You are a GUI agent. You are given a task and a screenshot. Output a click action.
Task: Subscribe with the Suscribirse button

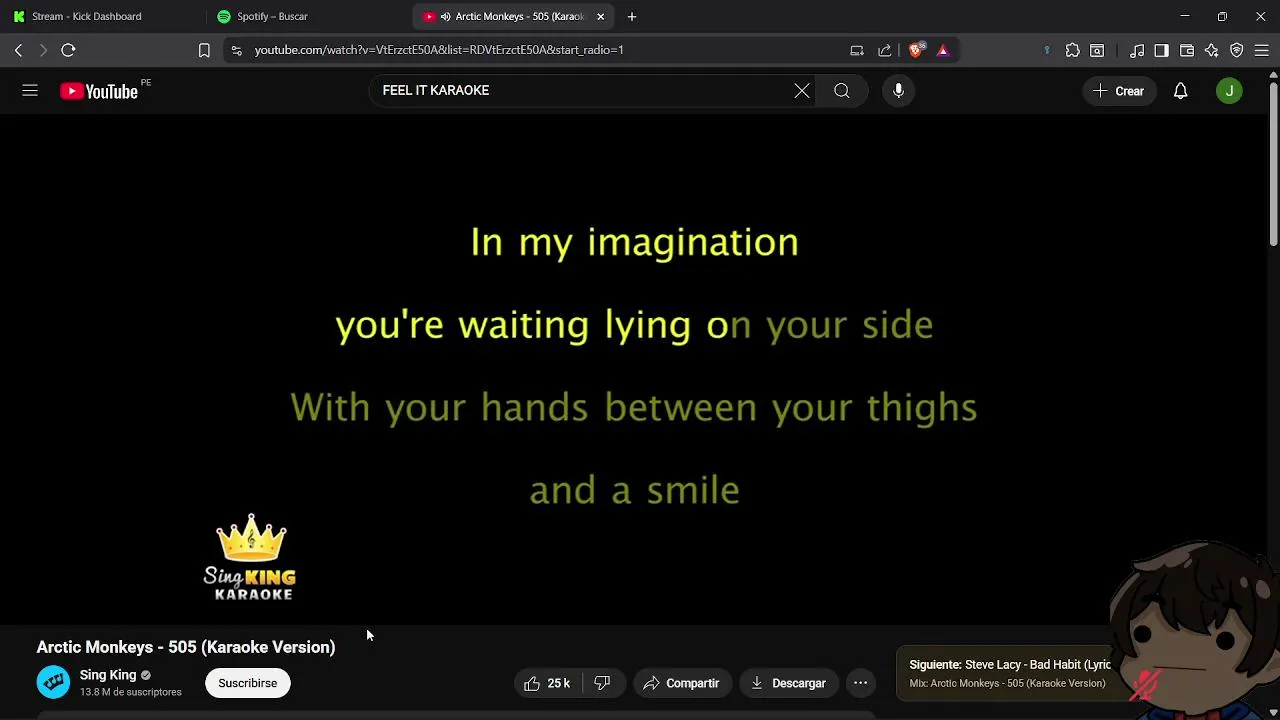[248, 683]
